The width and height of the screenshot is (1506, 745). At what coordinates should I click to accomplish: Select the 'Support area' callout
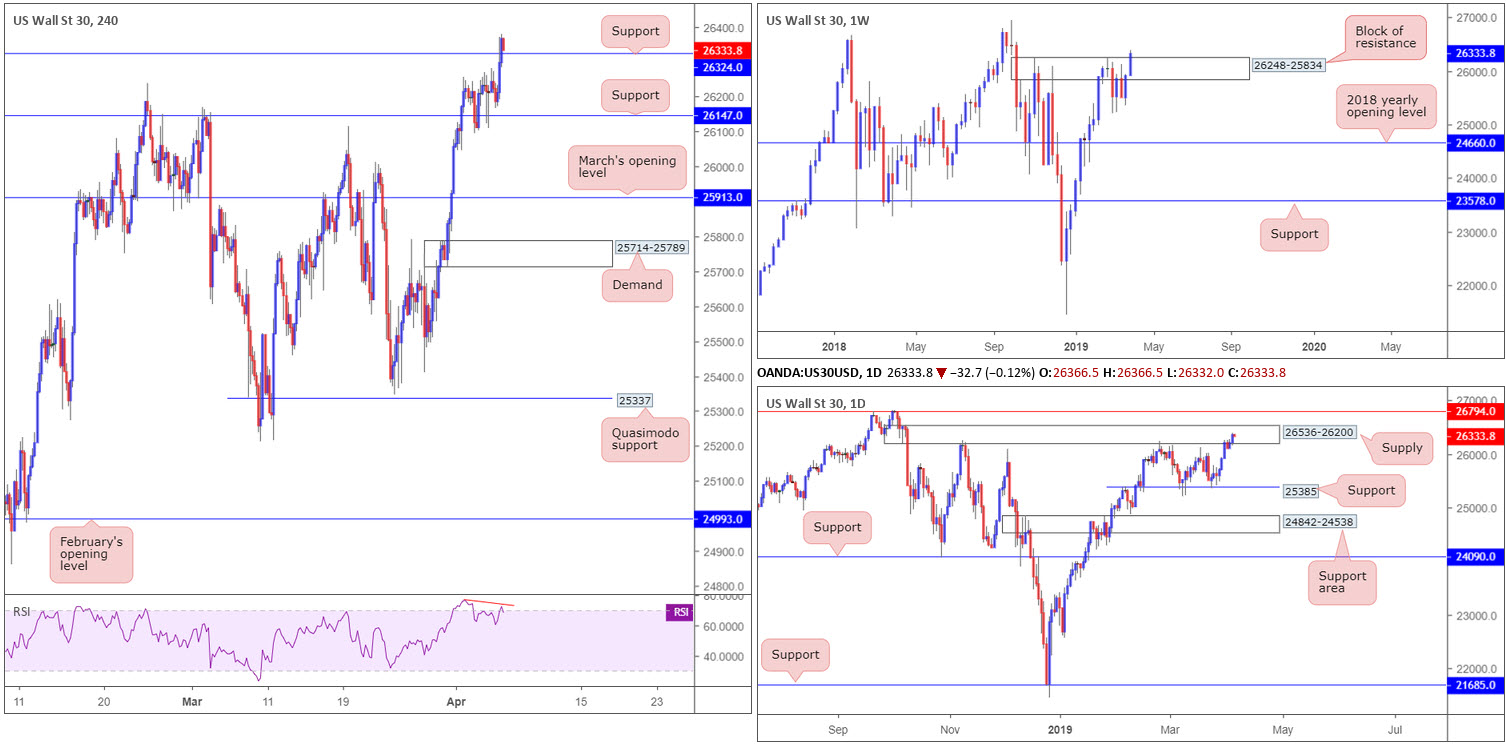[1342, 583]
